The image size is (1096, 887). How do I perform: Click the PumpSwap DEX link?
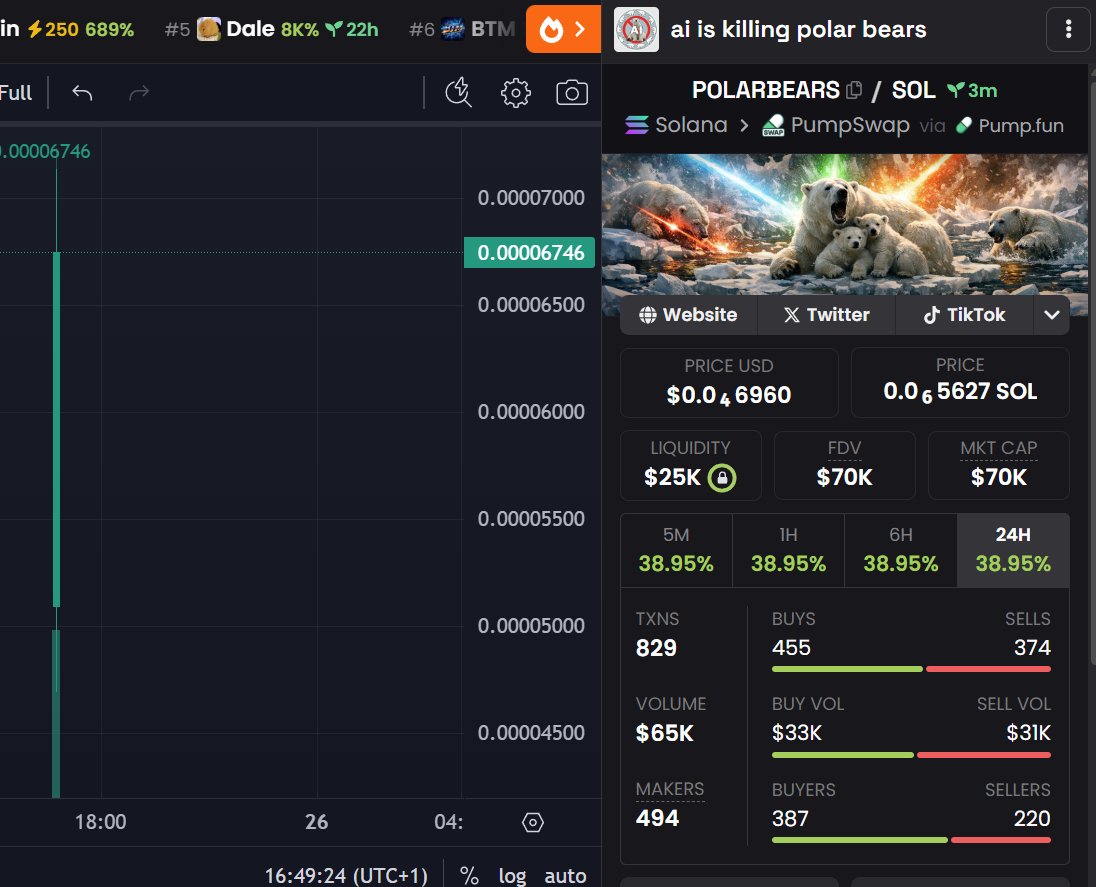pos(835,125)
